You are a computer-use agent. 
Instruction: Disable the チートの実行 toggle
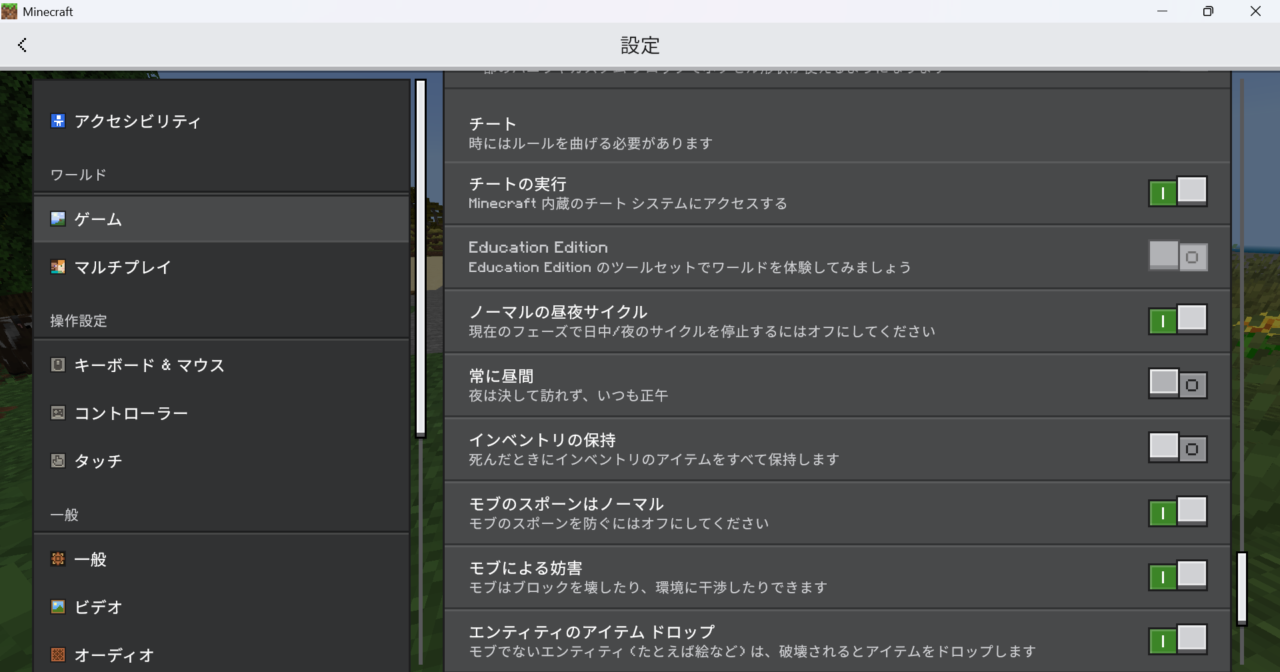tap(1178, 192)
